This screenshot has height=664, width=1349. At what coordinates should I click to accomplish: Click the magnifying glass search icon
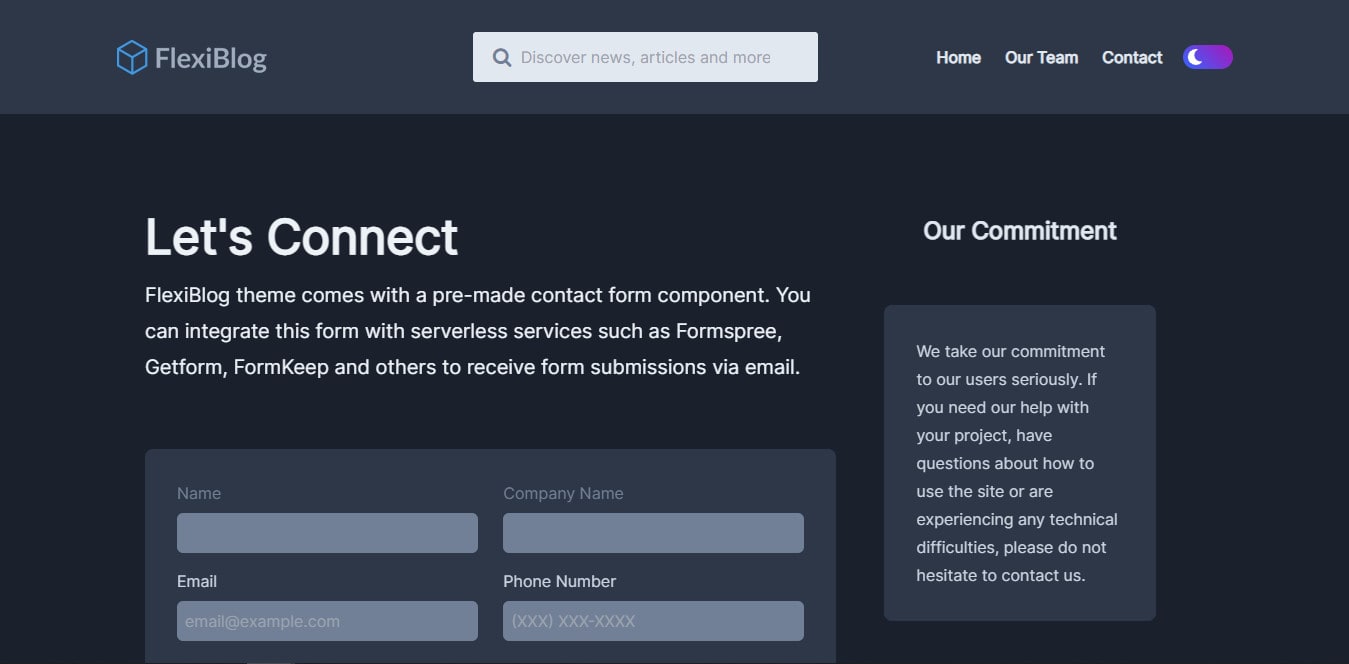501,57
